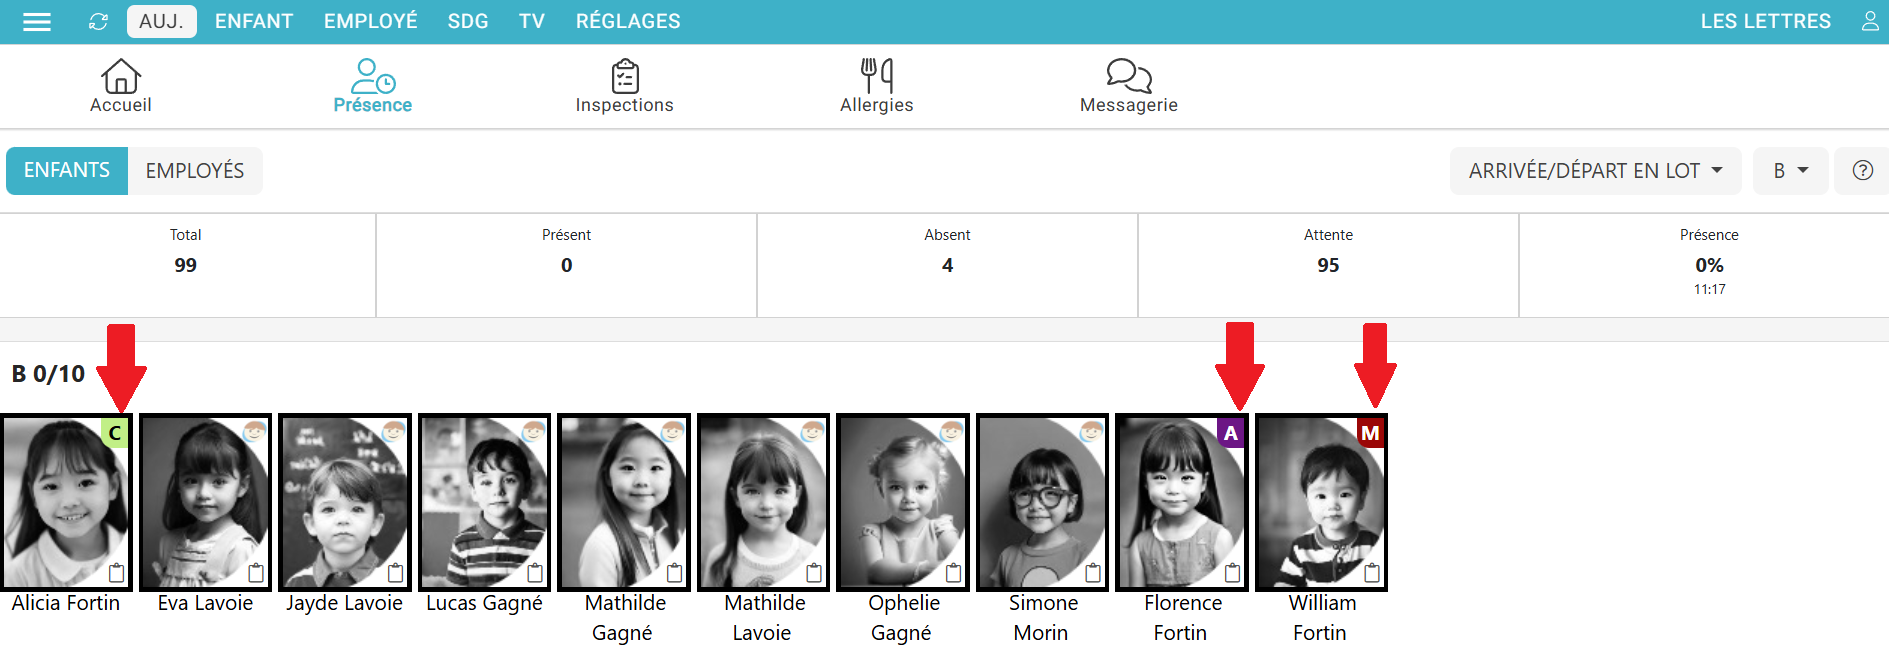The width and height of the screenshot is (1889, 649).
Task: Open the ENFANT menu
Action: tap(254, 21)
